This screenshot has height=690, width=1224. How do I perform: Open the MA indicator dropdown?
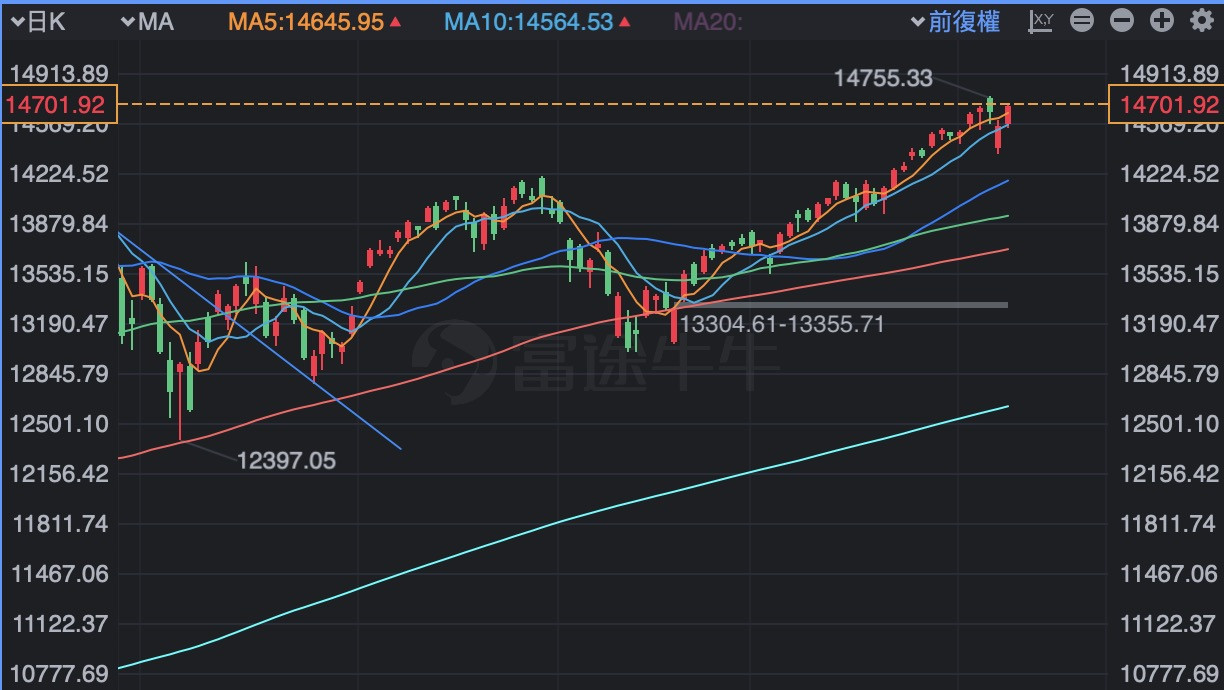148,22
